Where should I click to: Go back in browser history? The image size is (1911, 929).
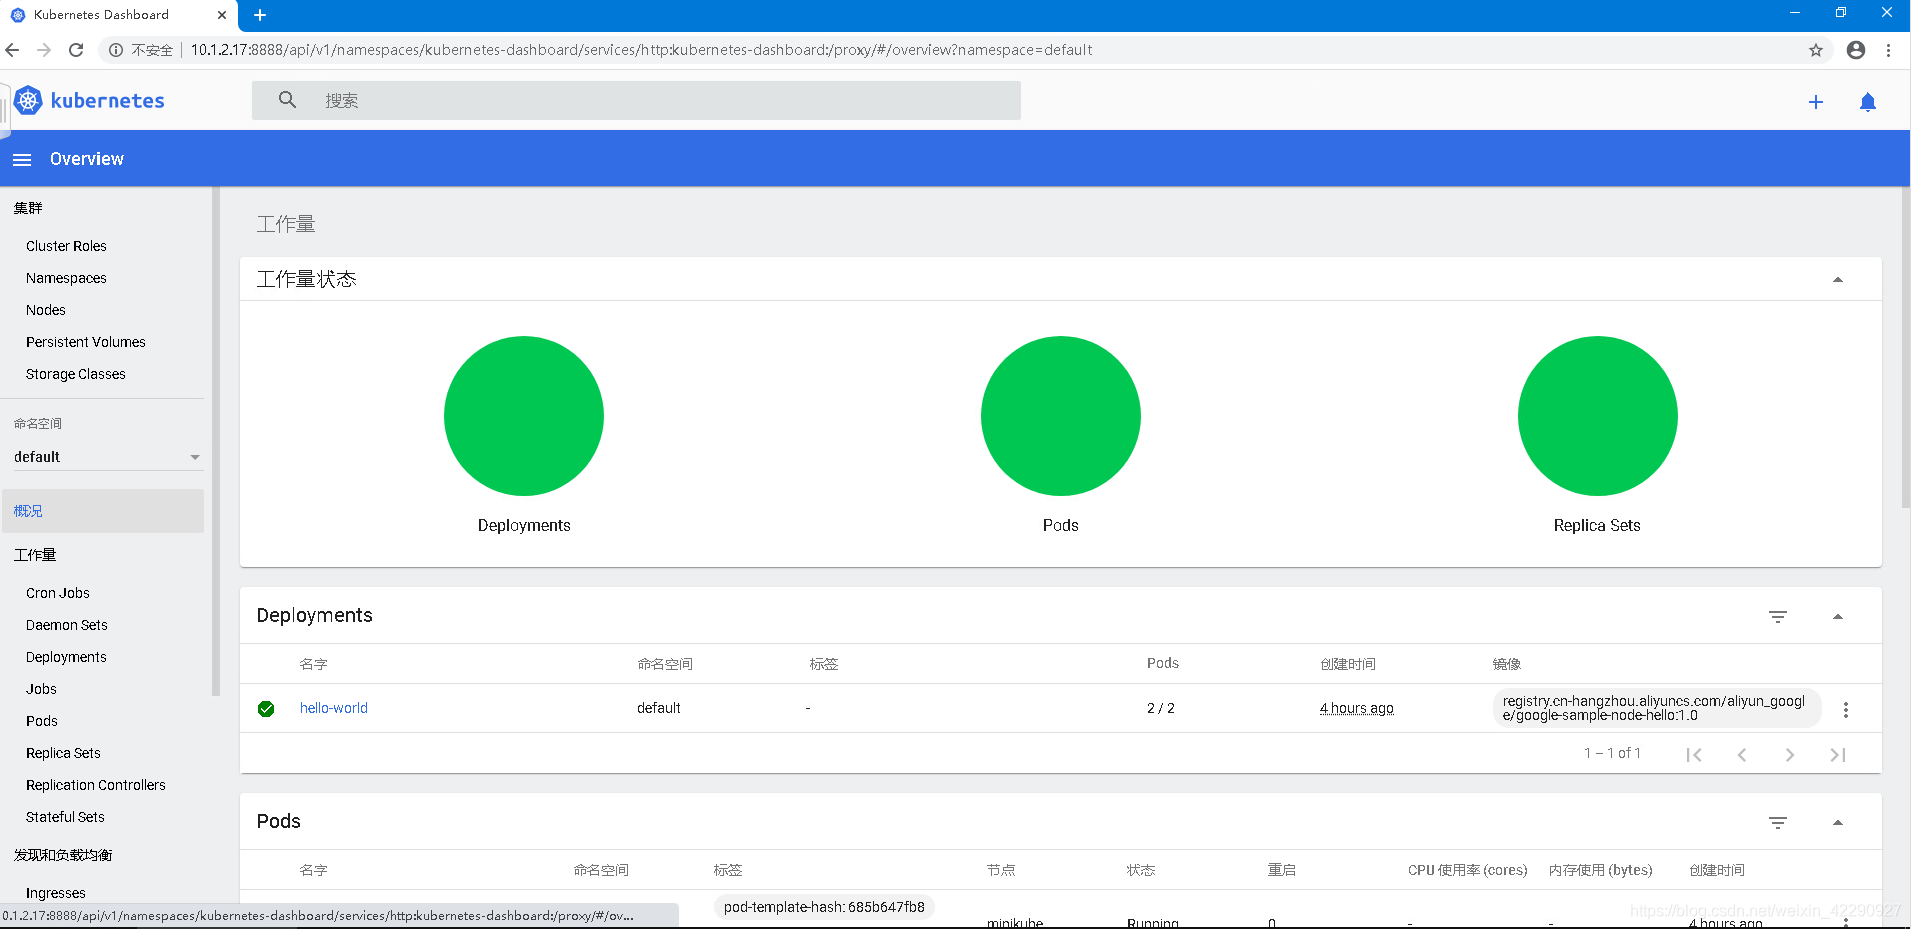12,50
